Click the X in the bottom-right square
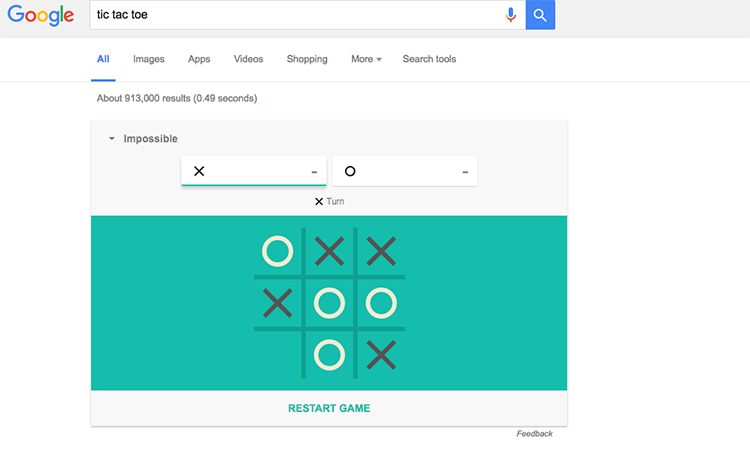This screenshot has width=750, height=452. pyautogui.click(x=381, y=354)
